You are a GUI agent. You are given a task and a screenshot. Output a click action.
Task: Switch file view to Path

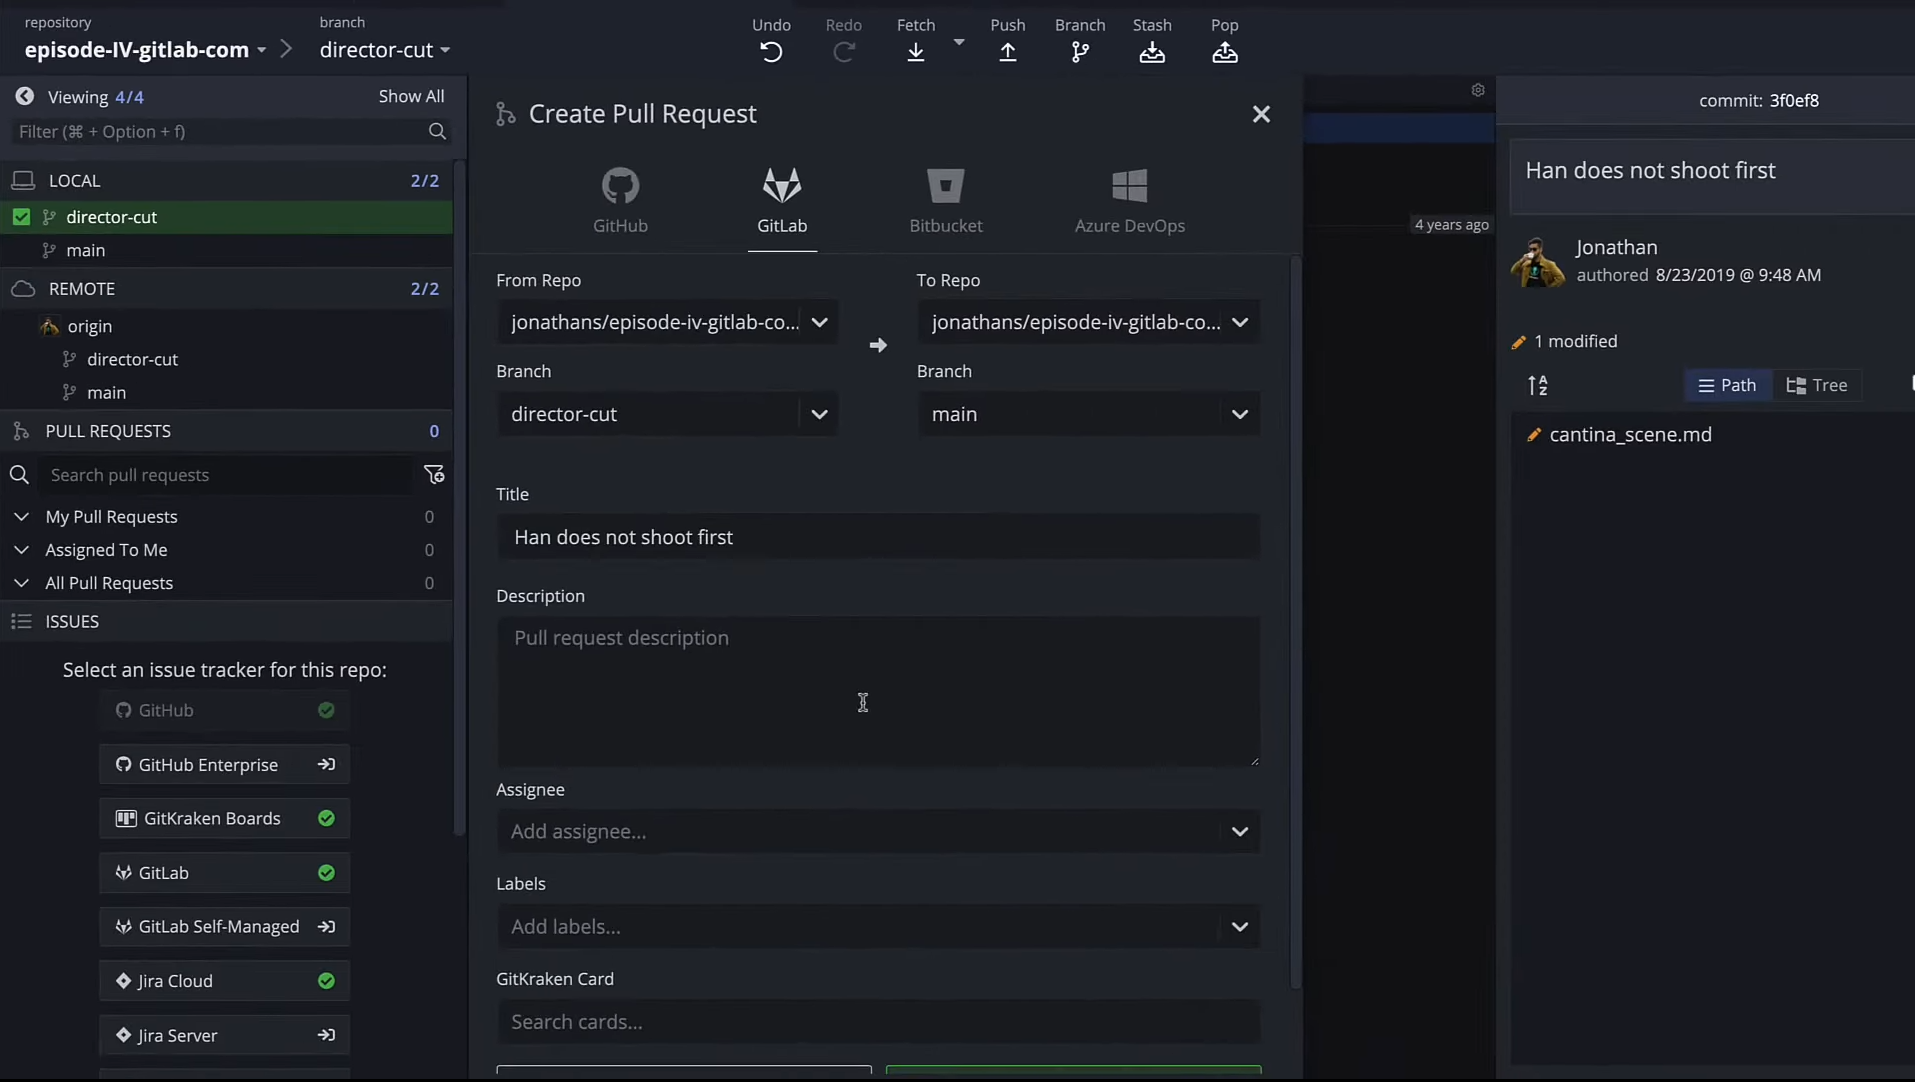coord(1727,386)
